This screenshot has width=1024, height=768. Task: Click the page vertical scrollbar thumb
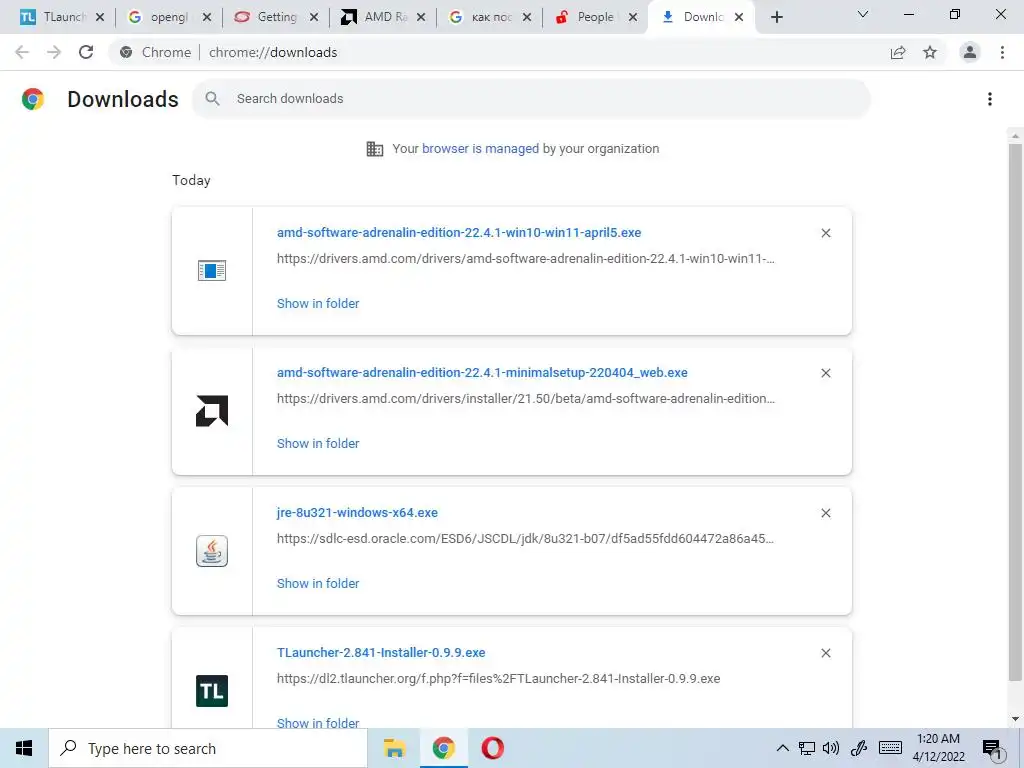[x=1015, y=411]
